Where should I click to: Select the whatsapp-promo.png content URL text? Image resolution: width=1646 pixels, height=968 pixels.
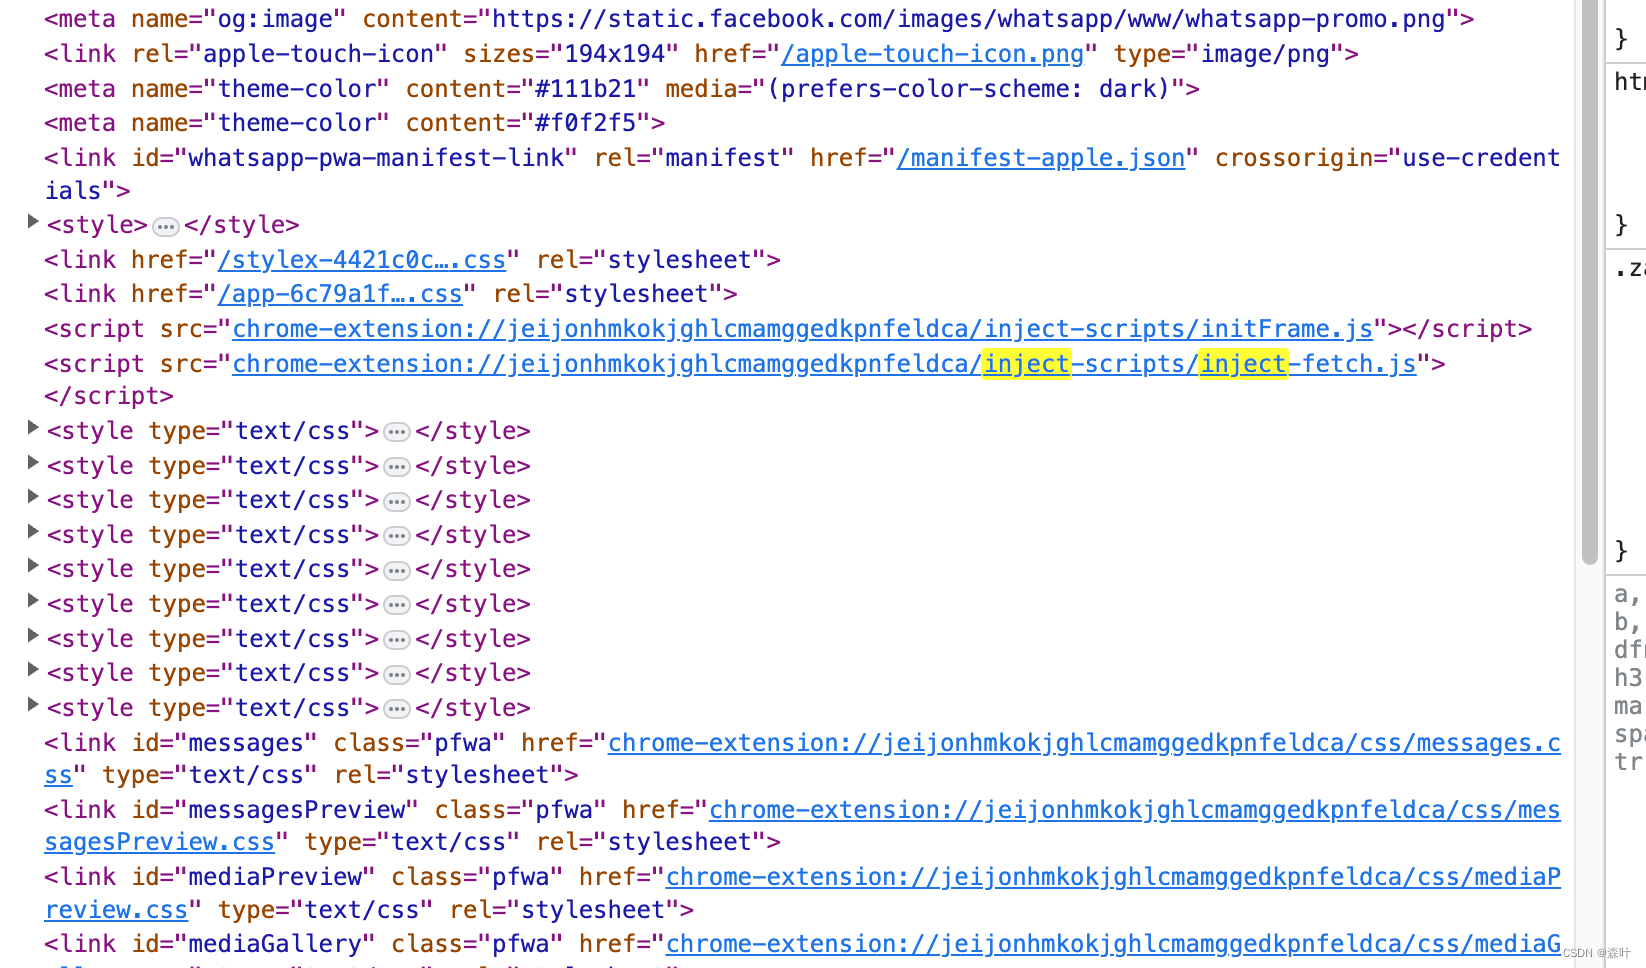[x=969, y=19]
